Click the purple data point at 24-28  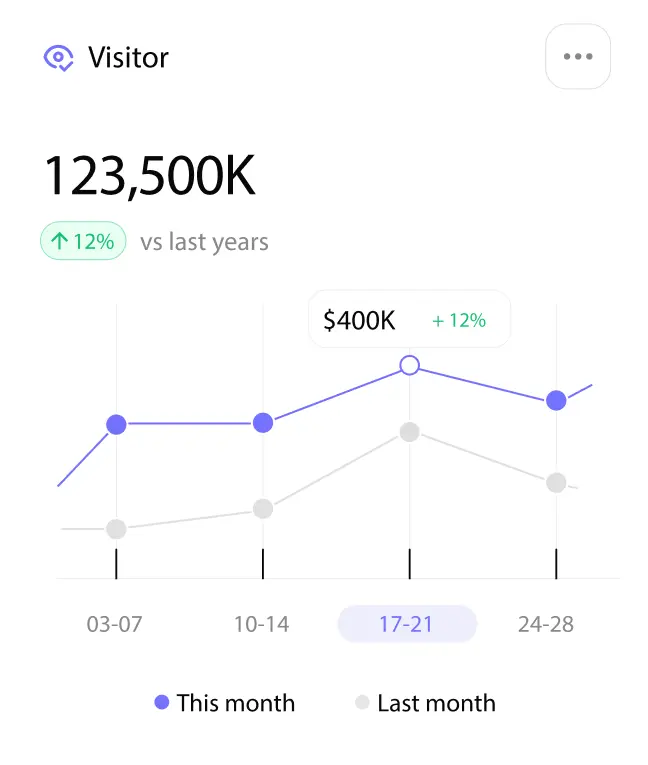(x=556, y=401)
